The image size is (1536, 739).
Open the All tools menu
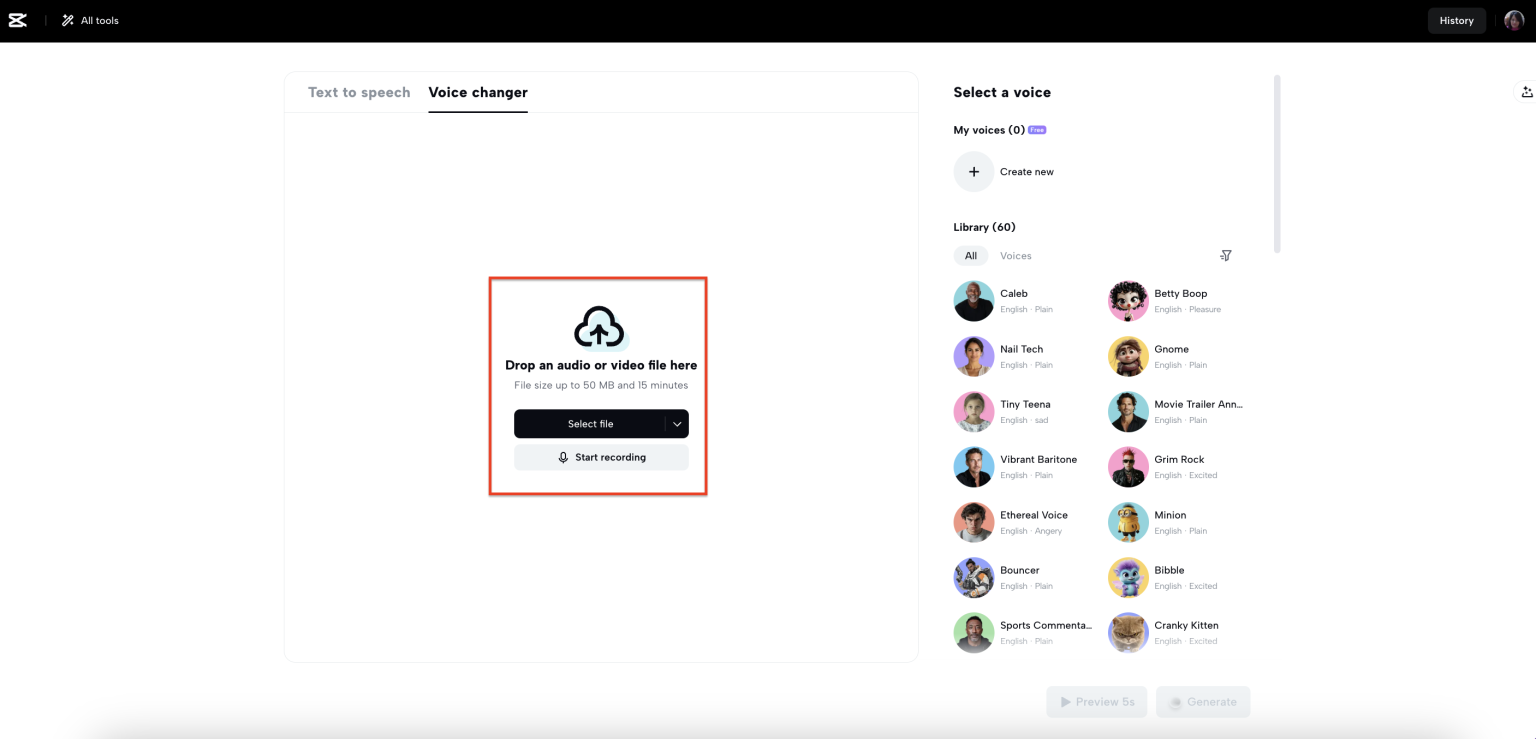[x=90, y=20]
